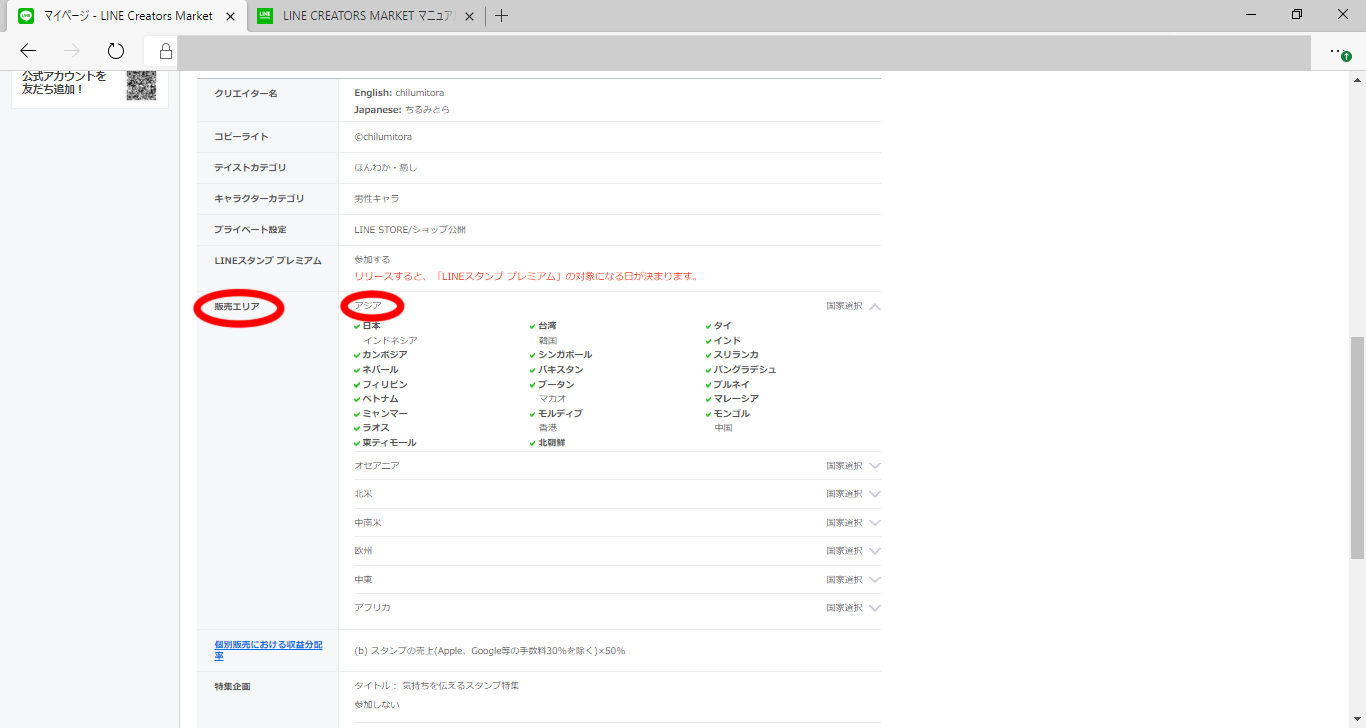1366x728 pixels.
Task: Click the Japanese creator name ちるみとら
Action: tap(428, 110)
